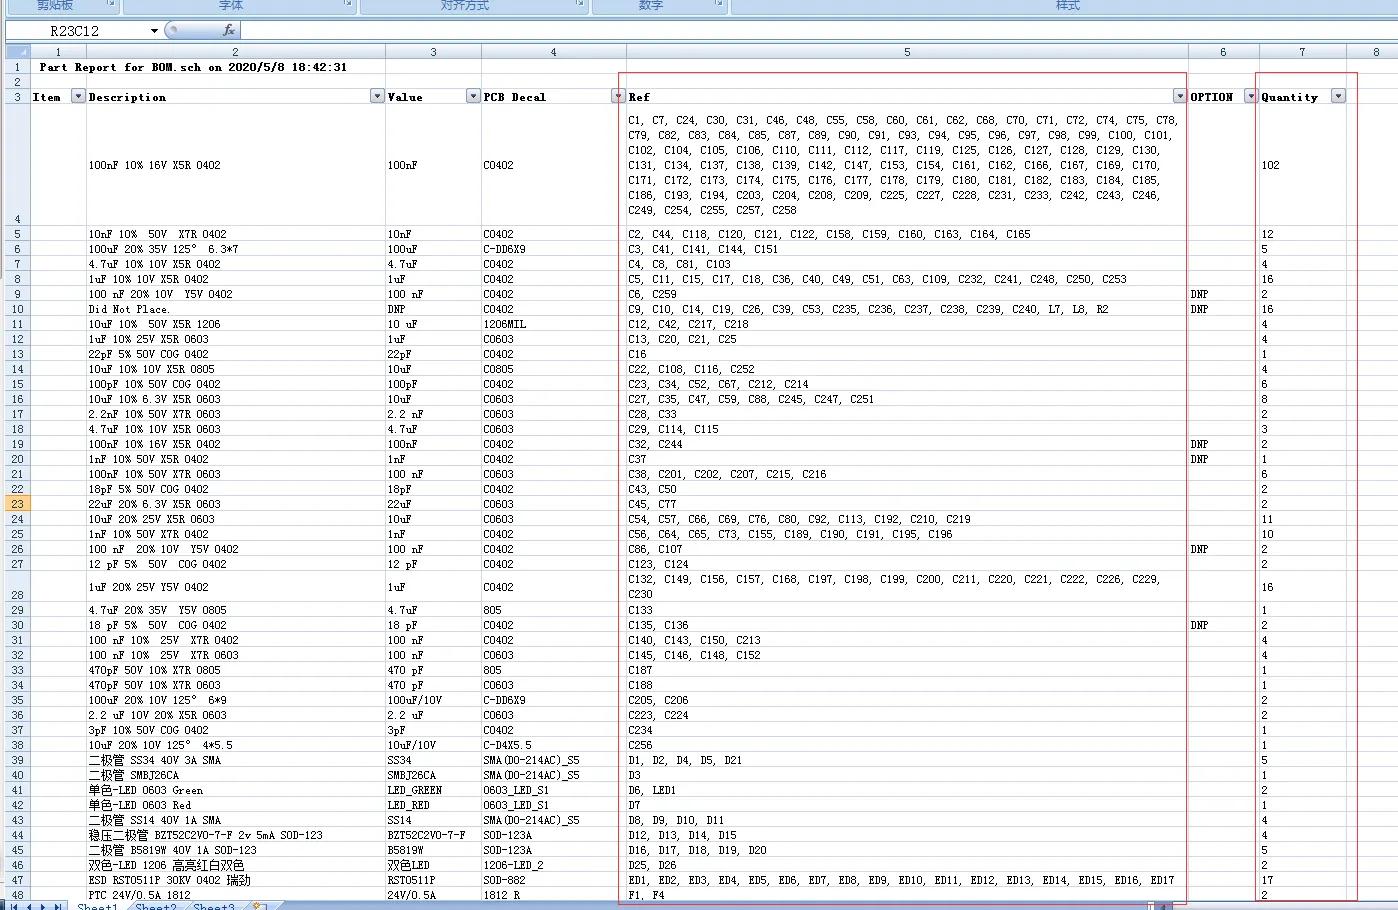Click the 'RST0511P' value cell
The height and width of the screenshot is (910, 1398).
tap(433, 880)
